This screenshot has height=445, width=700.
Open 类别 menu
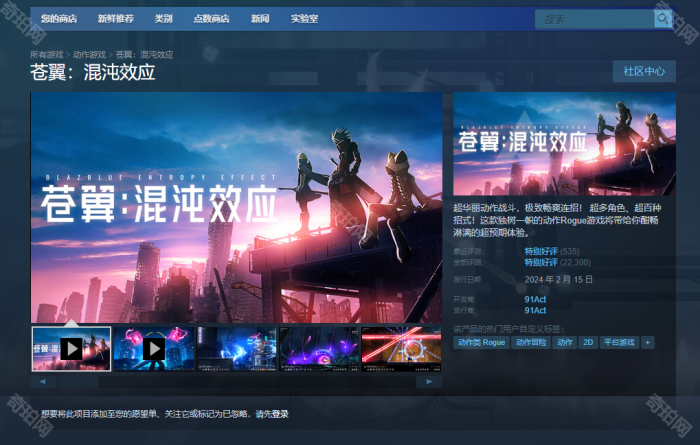click(163, 19)
